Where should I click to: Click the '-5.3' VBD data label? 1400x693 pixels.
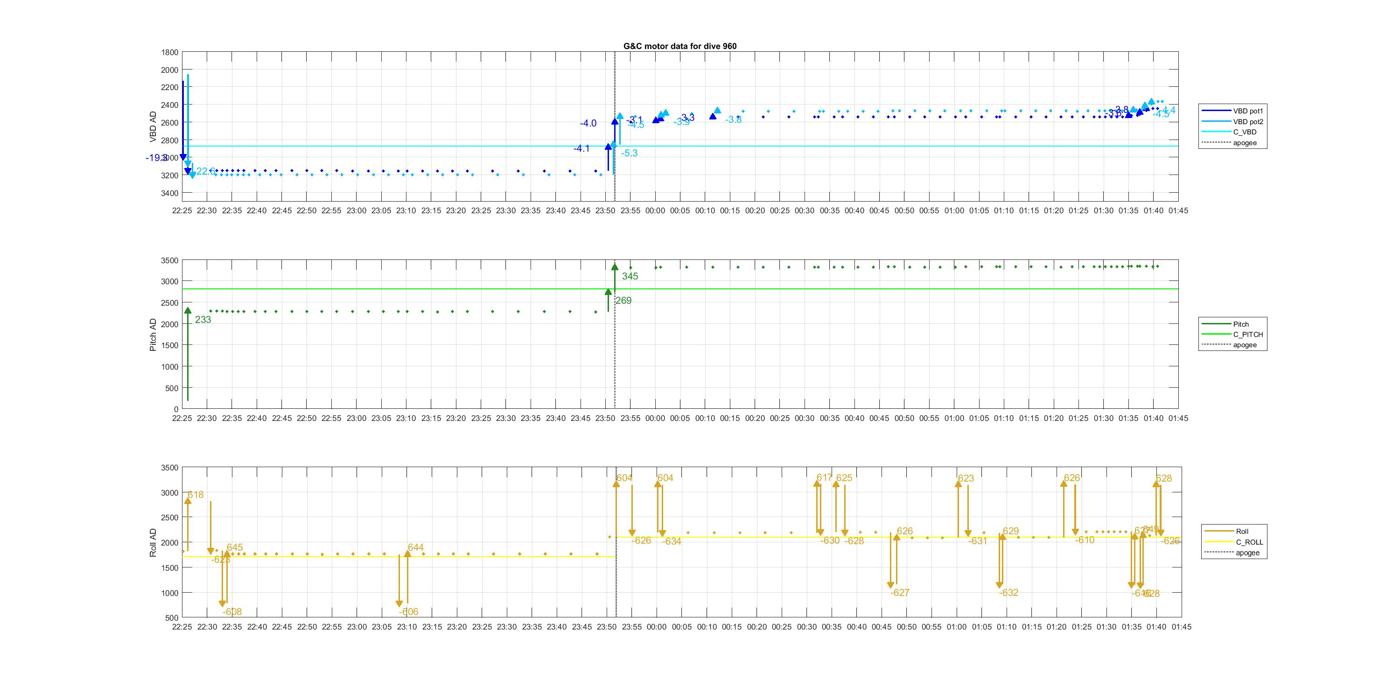click(629, 153)
